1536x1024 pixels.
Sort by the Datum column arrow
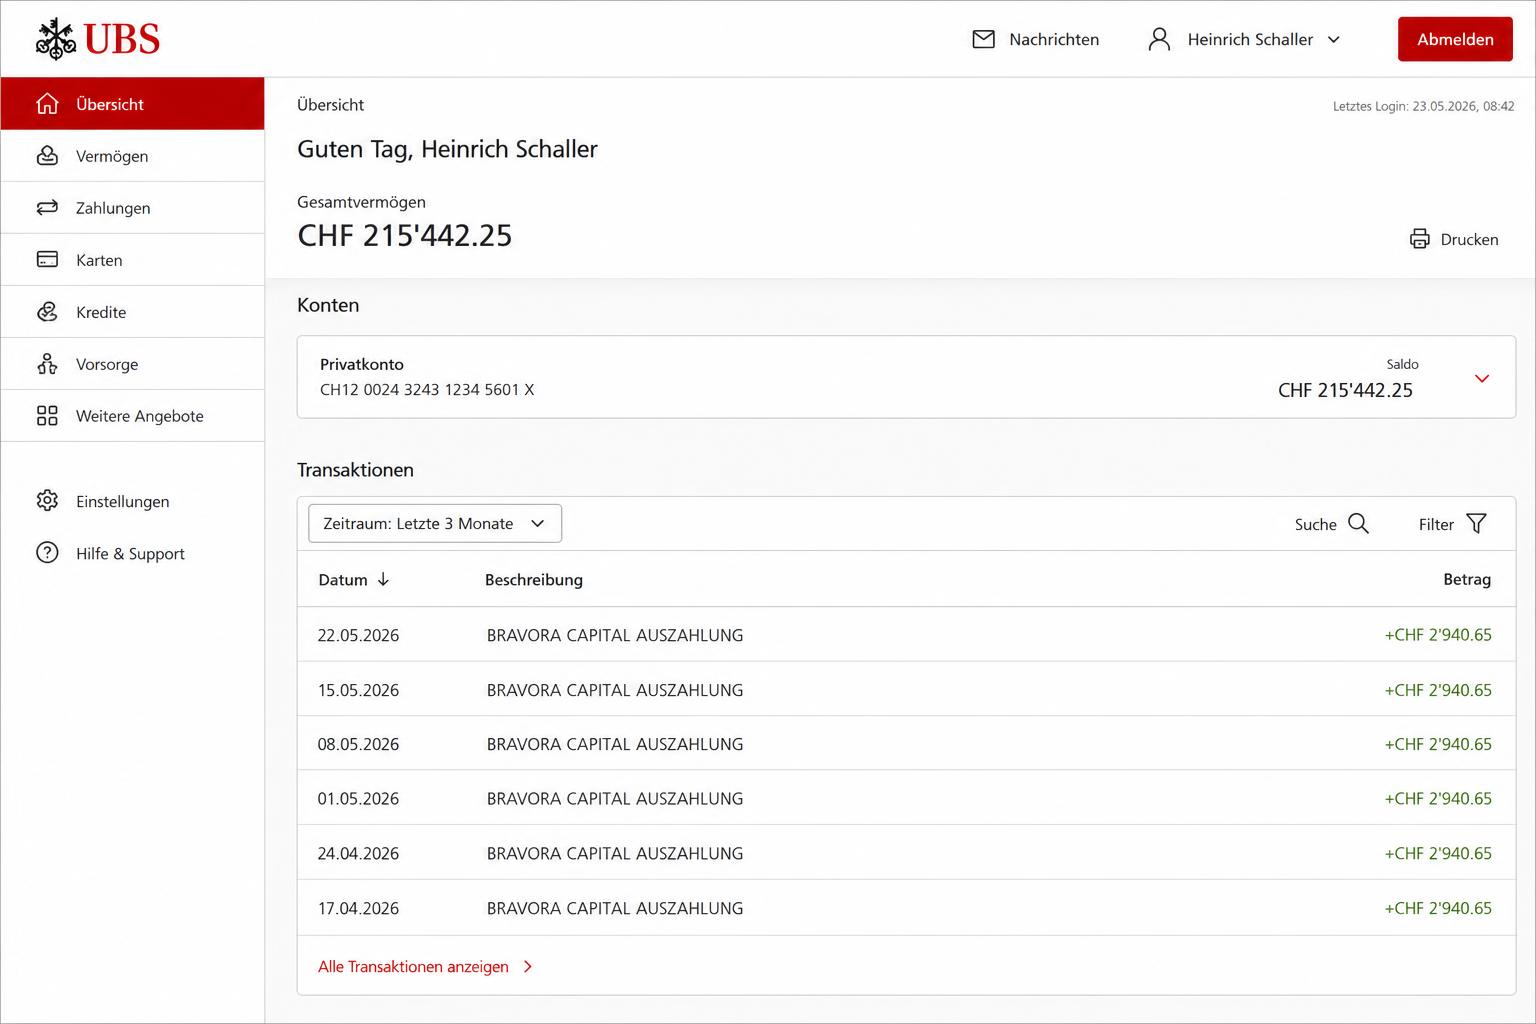383,580
